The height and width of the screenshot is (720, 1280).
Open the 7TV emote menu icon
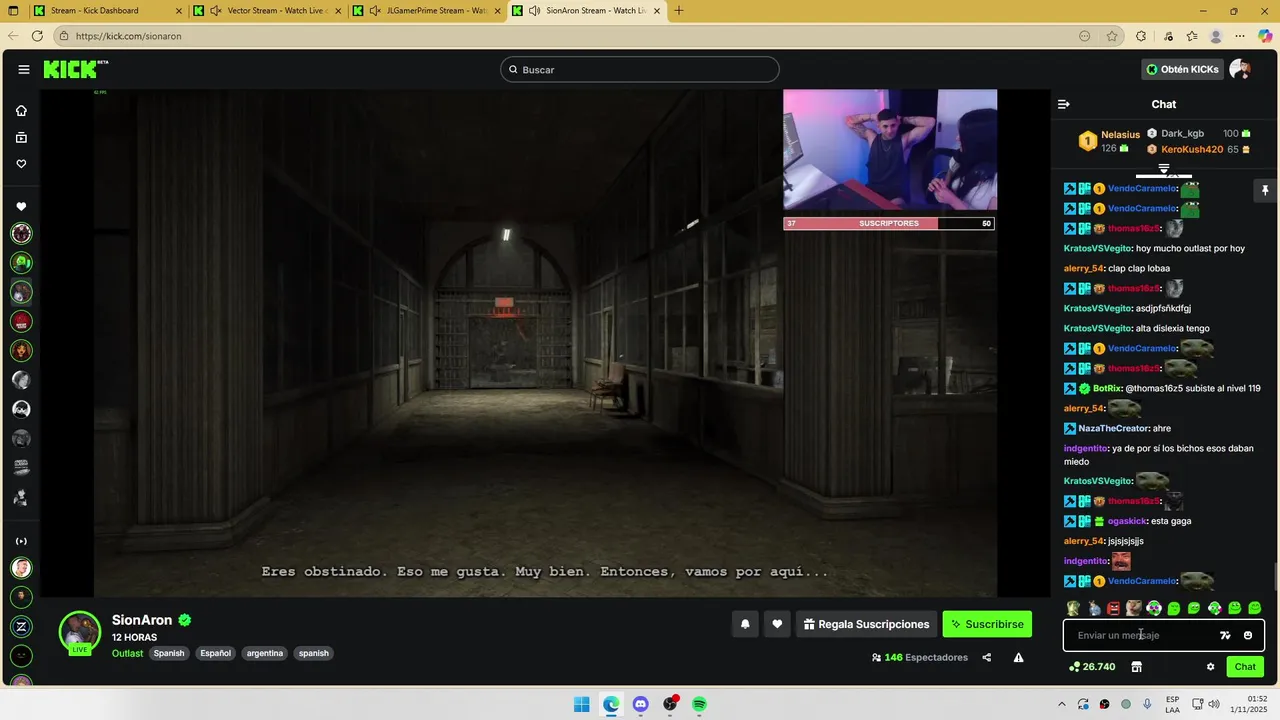pos(1225,635)
